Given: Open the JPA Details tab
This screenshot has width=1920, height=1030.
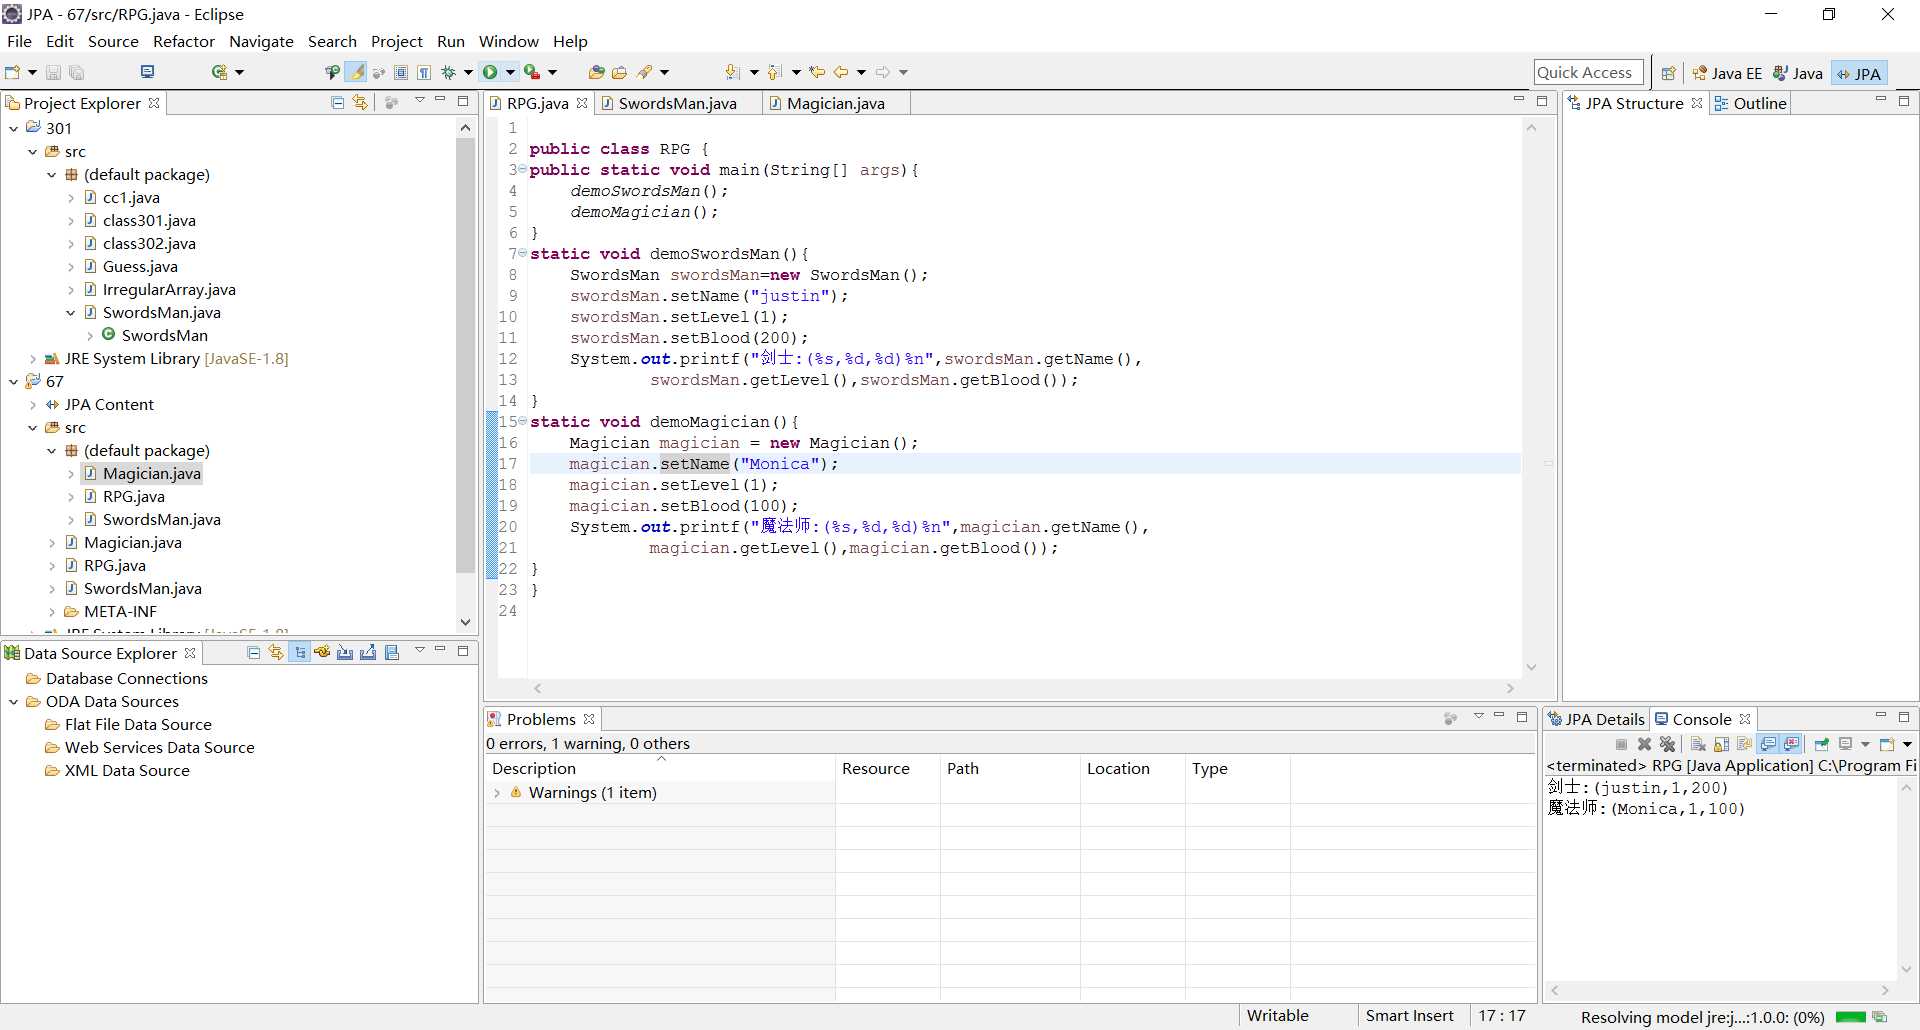Looking at the screenshot, I should (1596, 719).
